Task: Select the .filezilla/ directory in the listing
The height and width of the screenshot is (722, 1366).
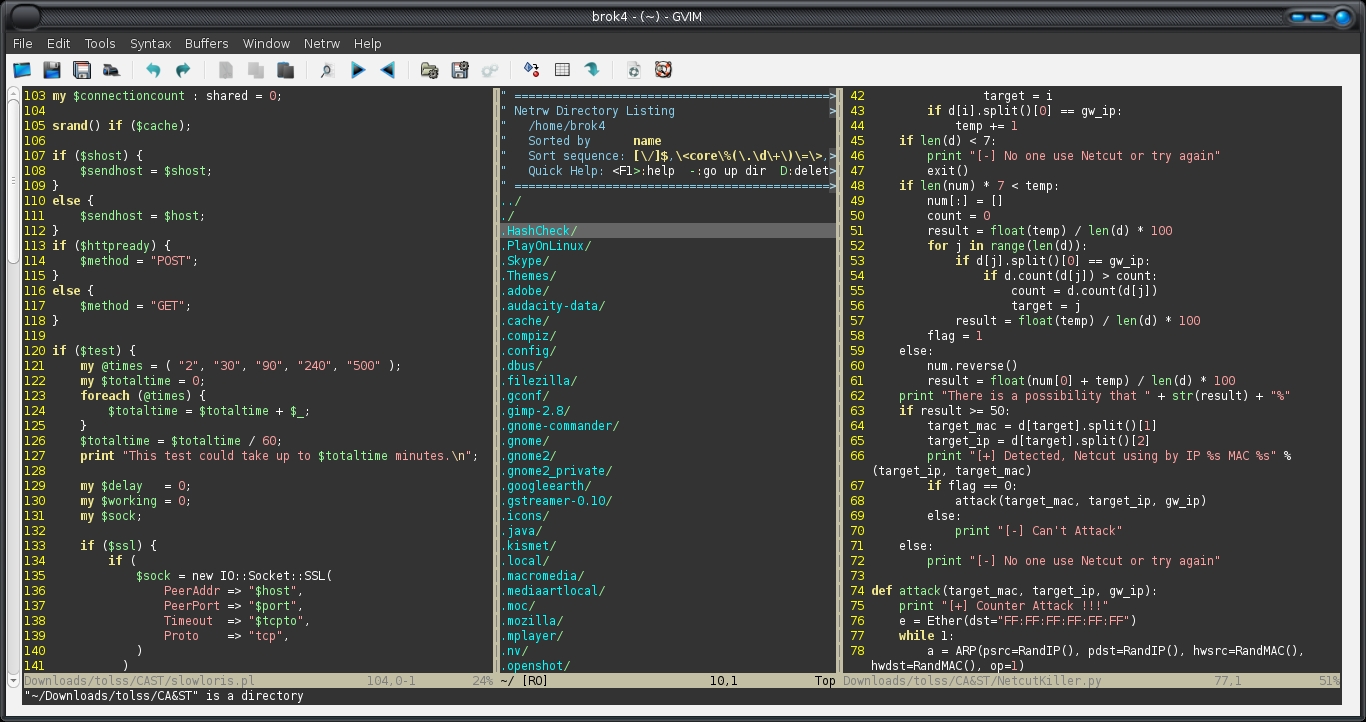Action: coord(541,381)
